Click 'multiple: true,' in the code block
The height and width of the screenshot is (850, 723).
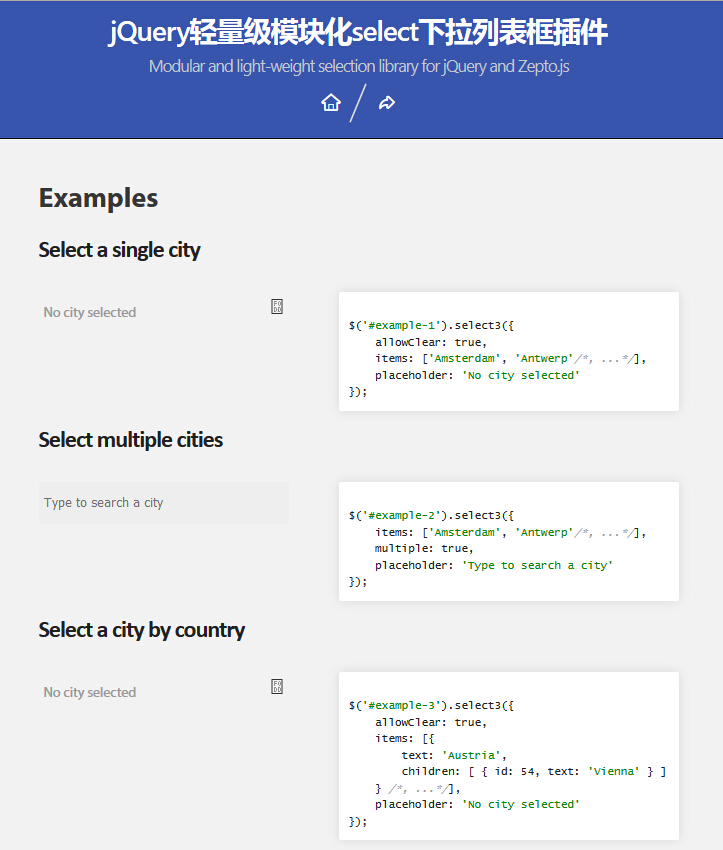[x=424, y=549]
